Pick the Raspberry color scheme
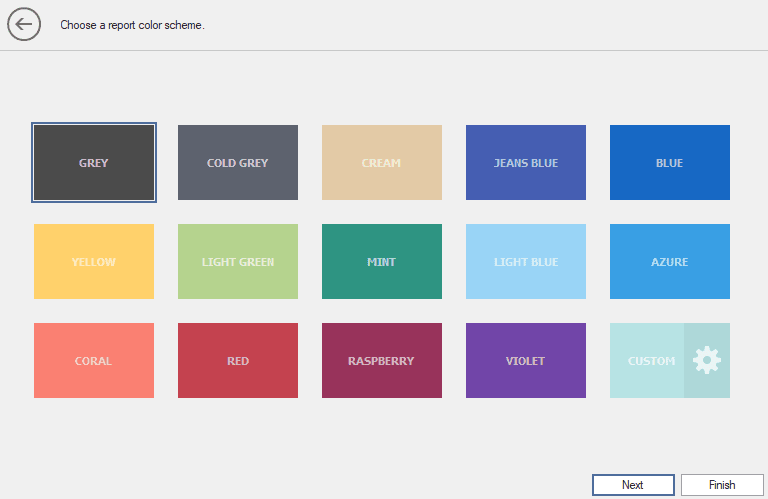The image size is (768, 499). pos(382,360)
